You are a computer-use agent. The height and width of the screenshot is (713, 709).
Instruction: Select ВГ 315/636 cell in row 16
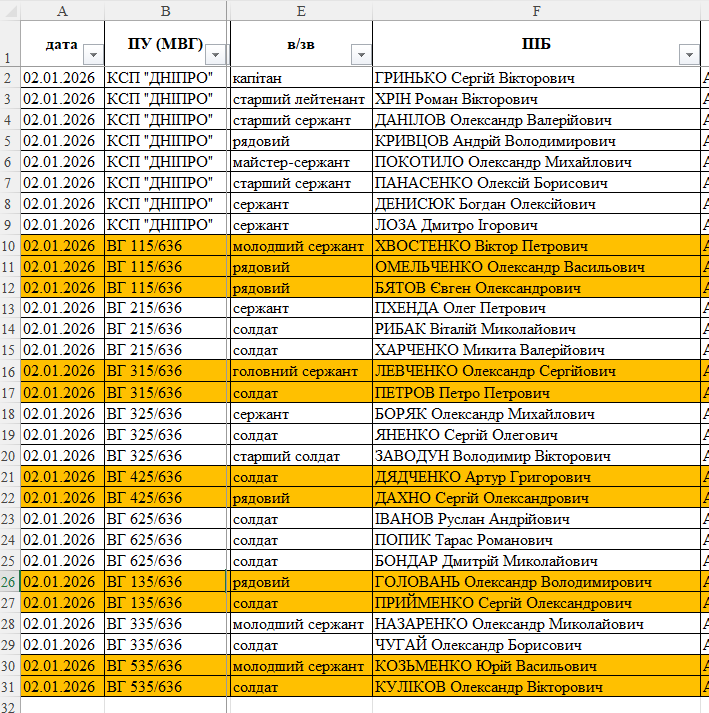click(166, 371)
